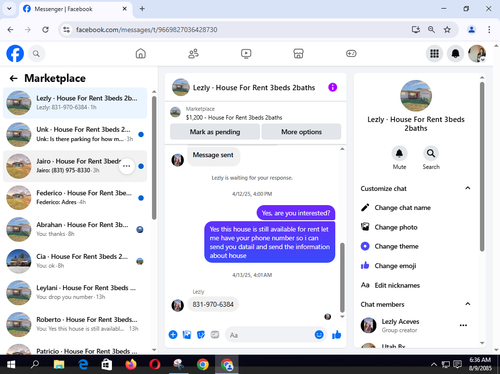Open Cia conversation

(75, 261)
